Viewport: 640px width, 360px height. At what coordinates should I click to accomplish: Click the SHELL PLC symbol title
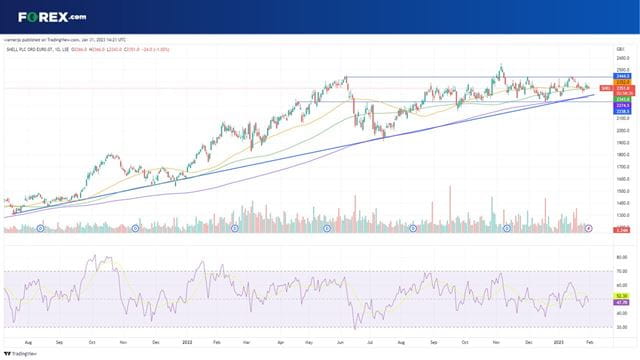click(37, 49)
